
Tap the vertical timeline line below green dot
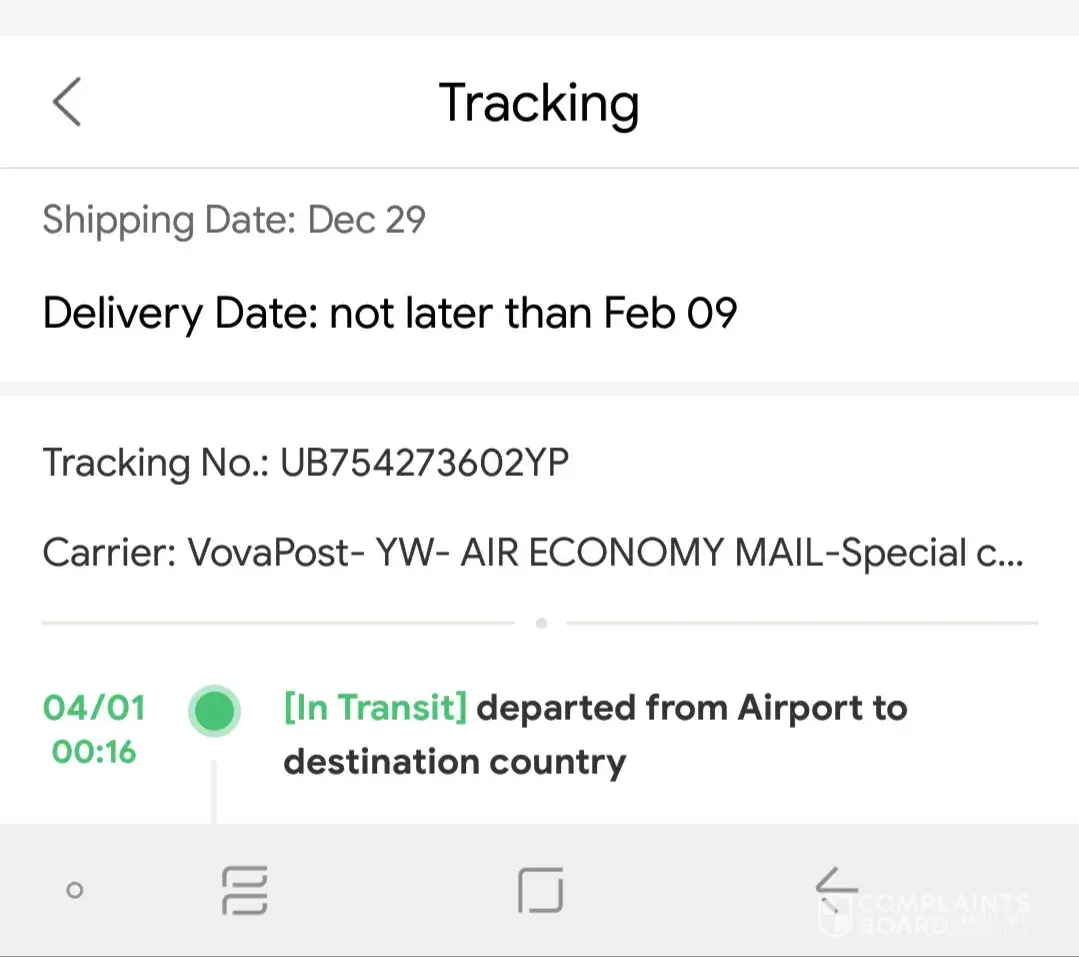pyautogui.click(x=214, y=790)
